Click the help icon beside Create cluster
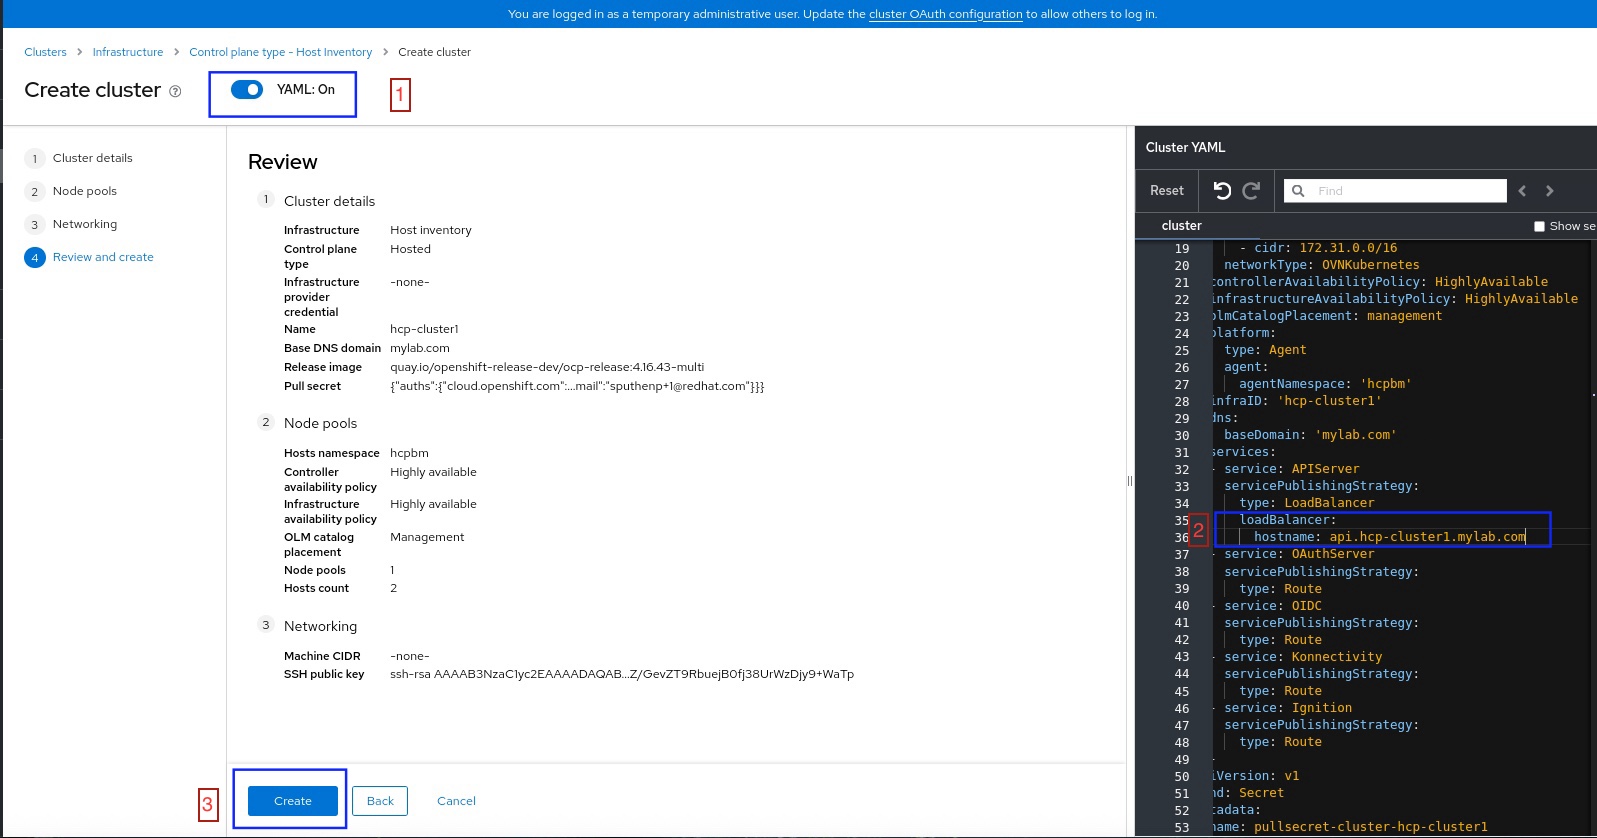This screenshot has width=1597, height=838. point(175,91)
